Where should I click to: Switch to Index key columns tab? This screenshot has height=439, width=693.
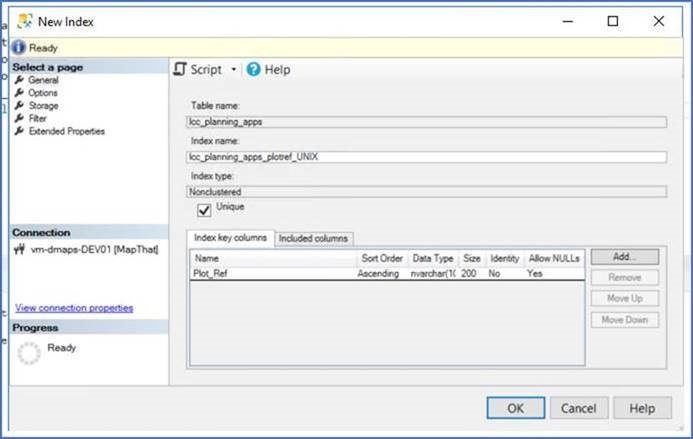tap(230, 238)
